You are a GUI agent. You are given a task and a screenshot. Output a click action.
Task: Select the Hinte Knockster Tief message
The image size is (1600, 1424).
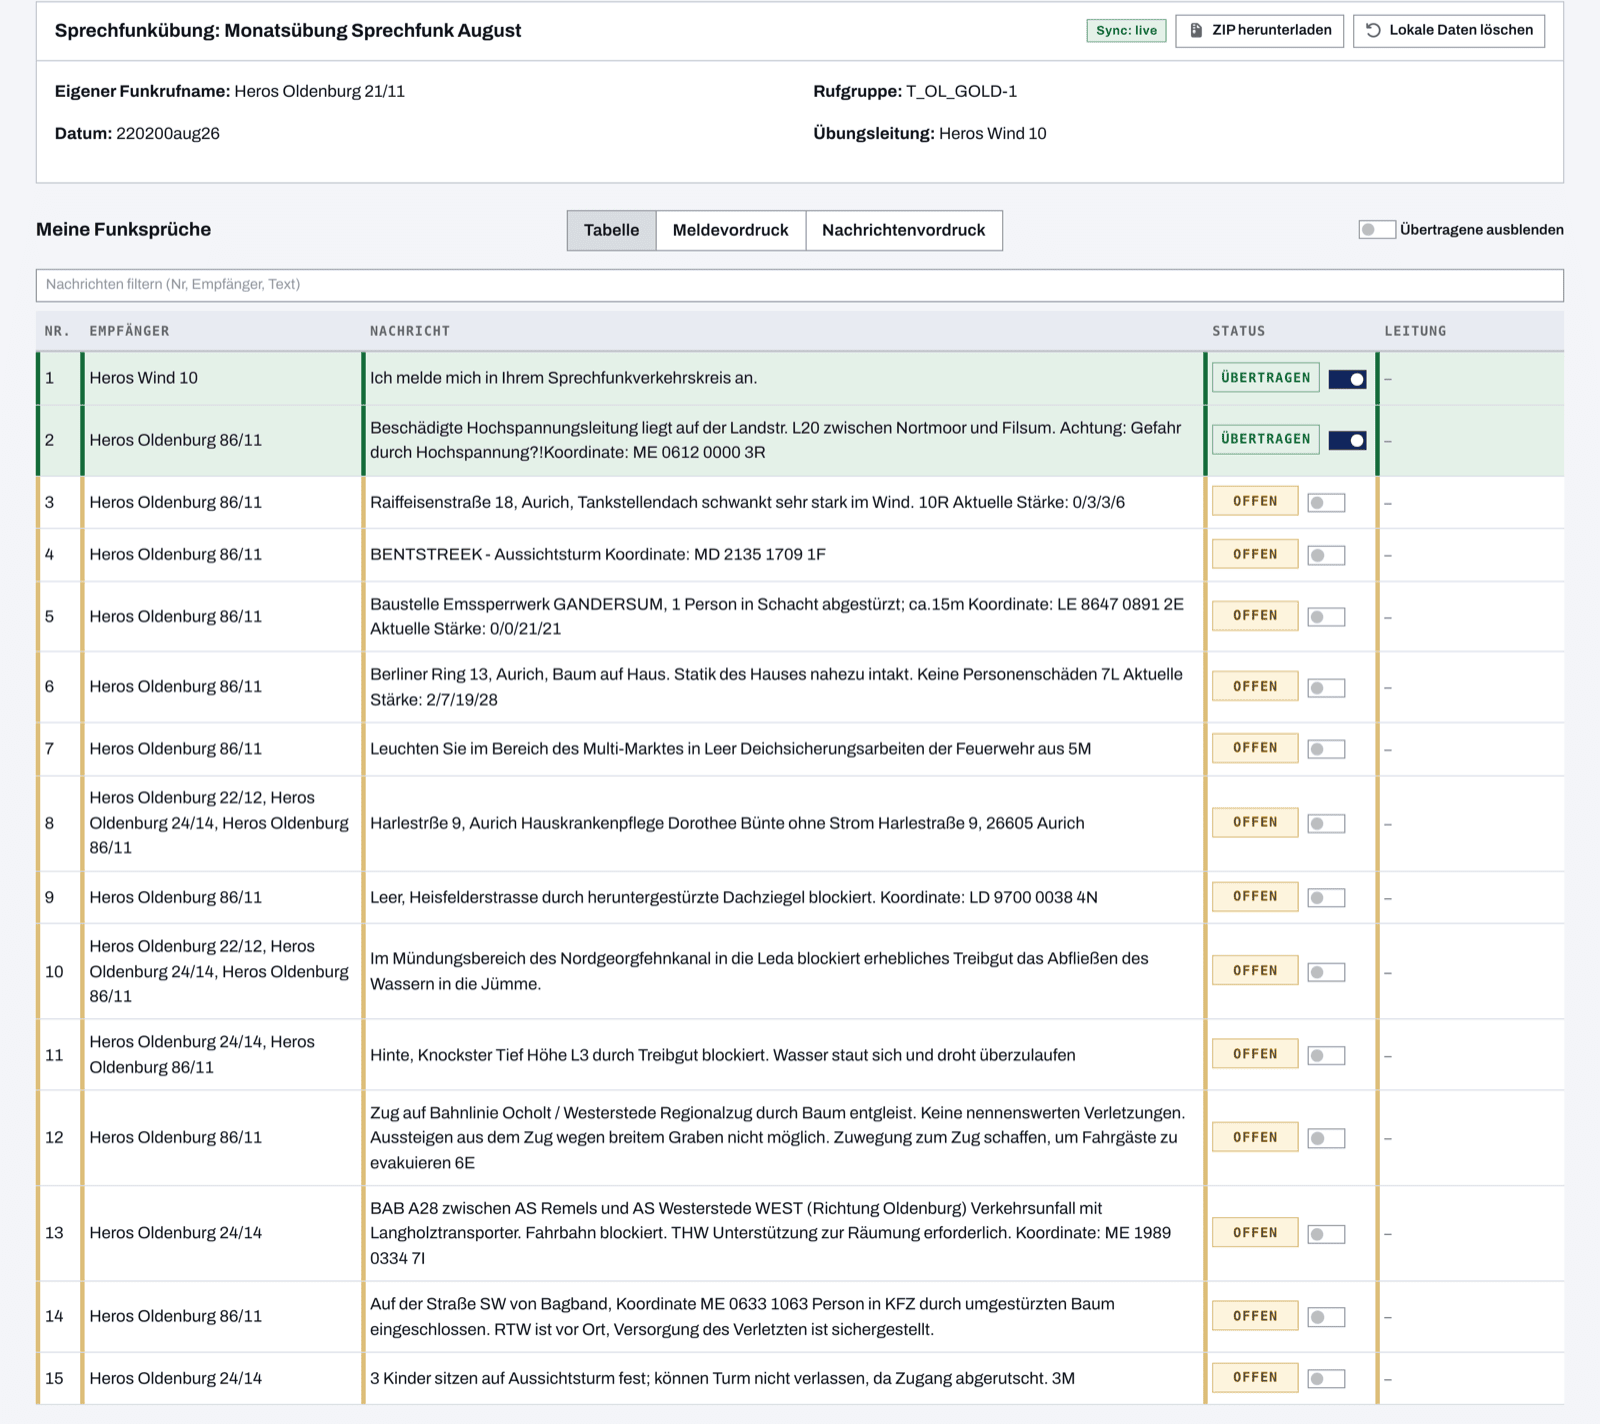coord(722,1055)
